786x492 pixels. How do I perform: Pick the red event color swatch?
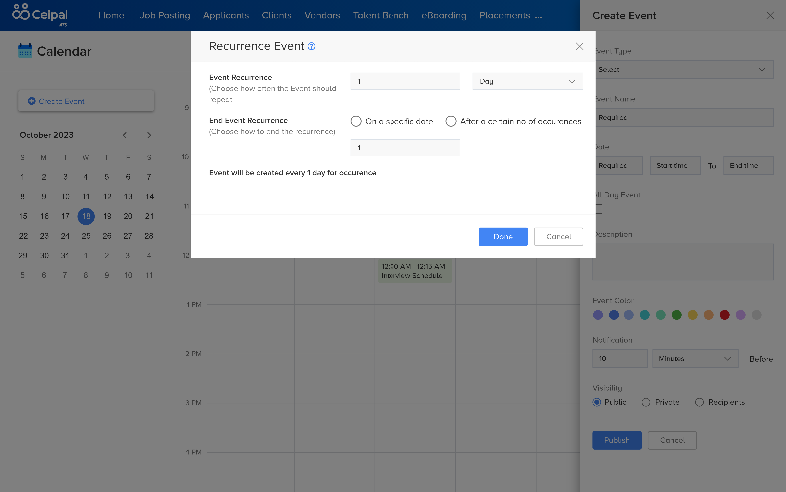[724, 315]
